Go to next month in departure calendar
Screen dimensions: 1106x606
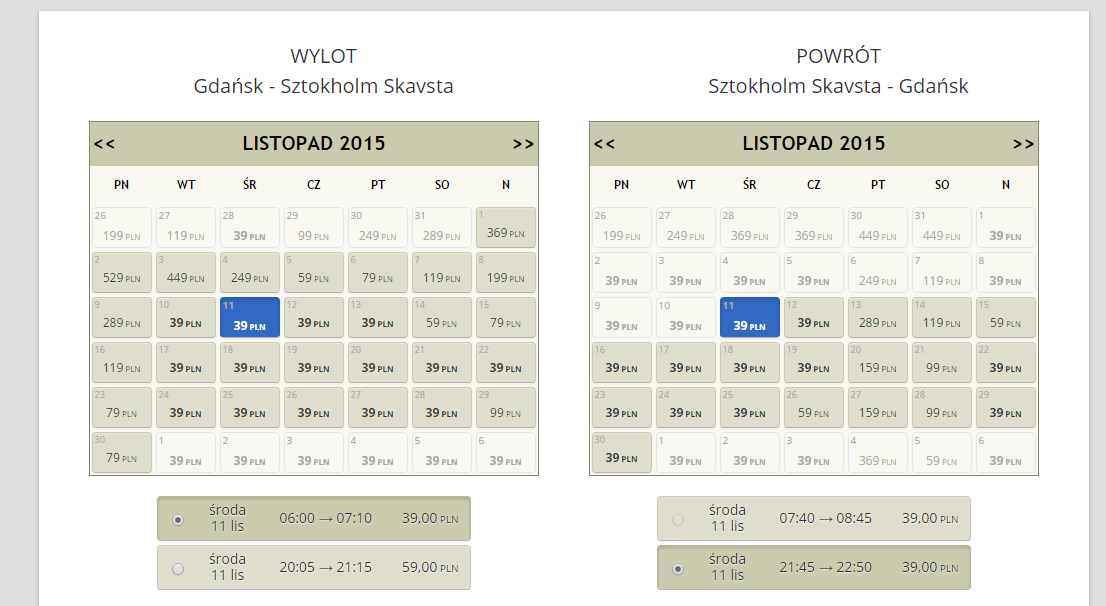[523, 144]
